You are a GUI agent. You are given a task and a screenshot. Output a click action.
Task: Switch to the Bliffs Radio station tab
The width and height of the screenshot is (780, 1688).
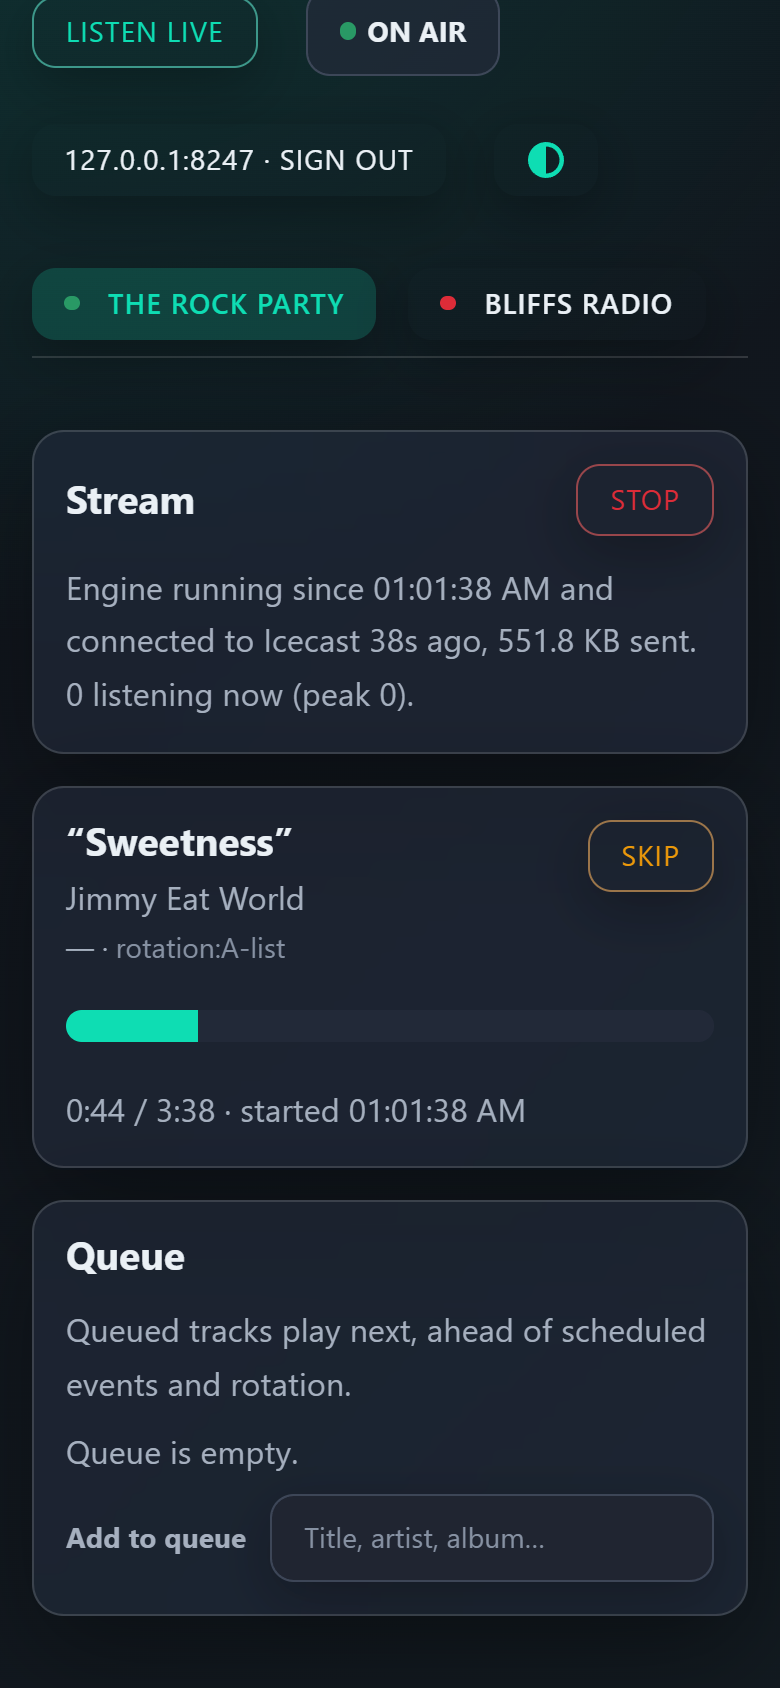point(557,304)
